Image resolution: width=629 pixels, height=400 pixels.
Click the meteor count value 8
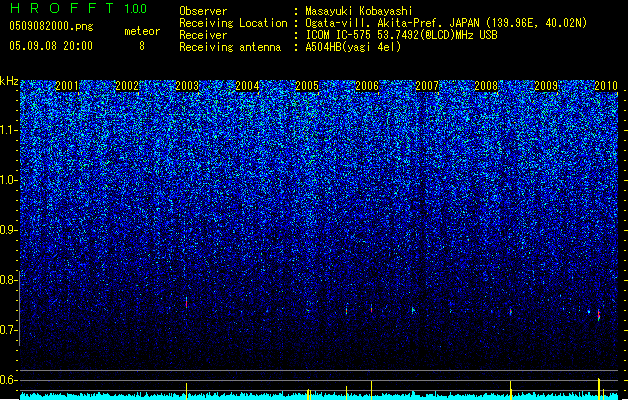coord(142,46)
